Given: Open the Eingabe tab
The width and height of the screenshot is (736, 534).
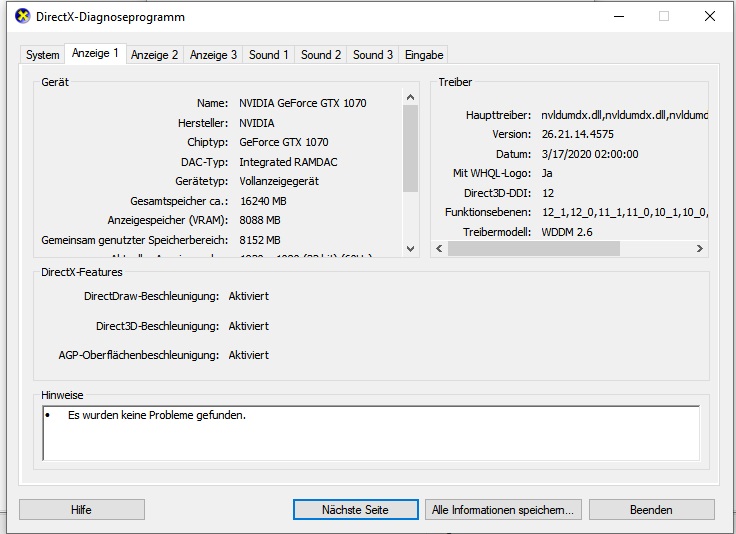Looking at the screenshot, I should pos(424,55).
